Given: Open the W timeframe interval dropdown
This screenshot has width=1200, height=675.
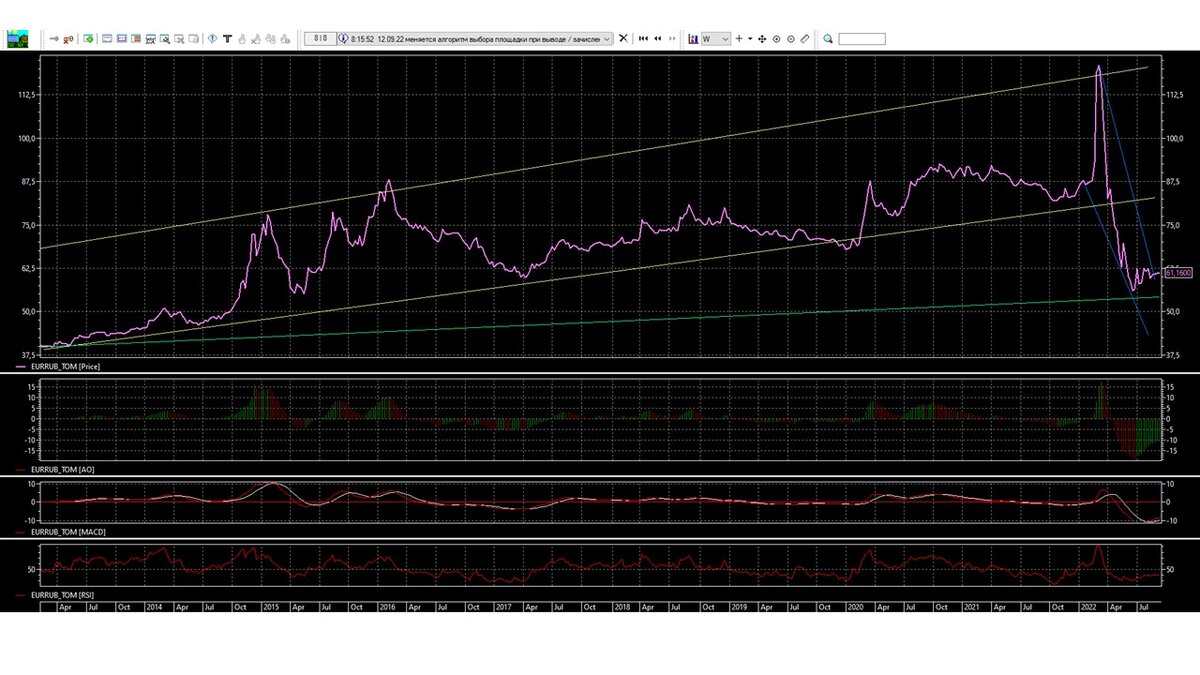Looking at the screenshot, I should point(716,38).
